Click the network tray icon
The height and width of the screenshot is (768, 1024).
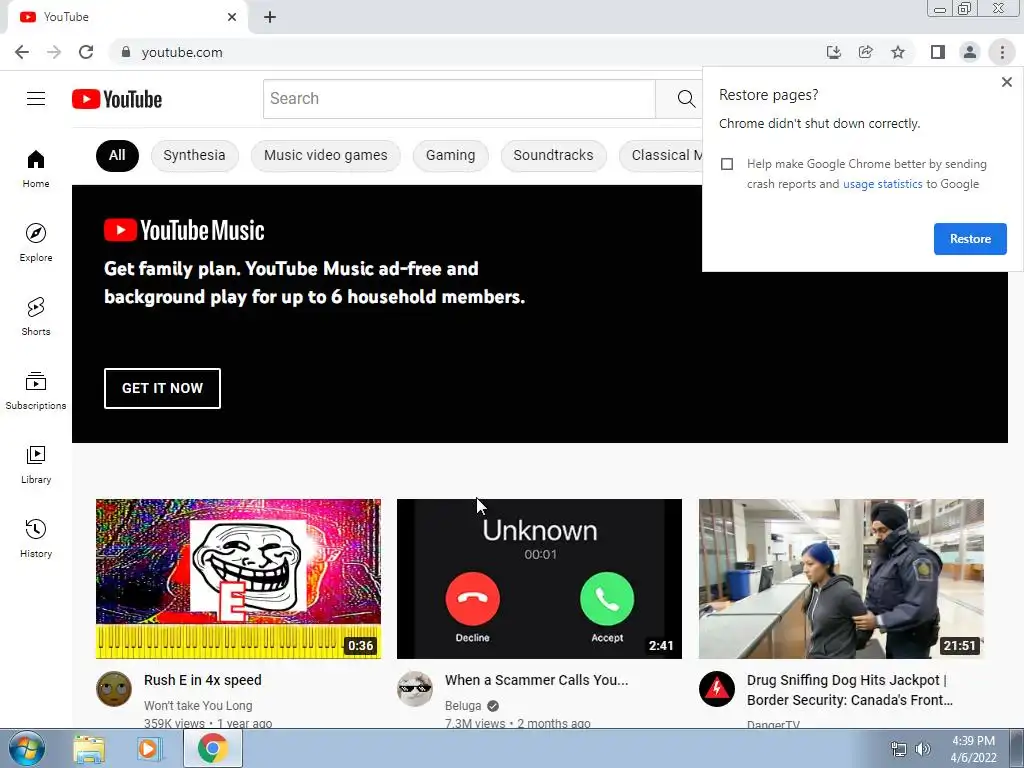pos(899,749)
